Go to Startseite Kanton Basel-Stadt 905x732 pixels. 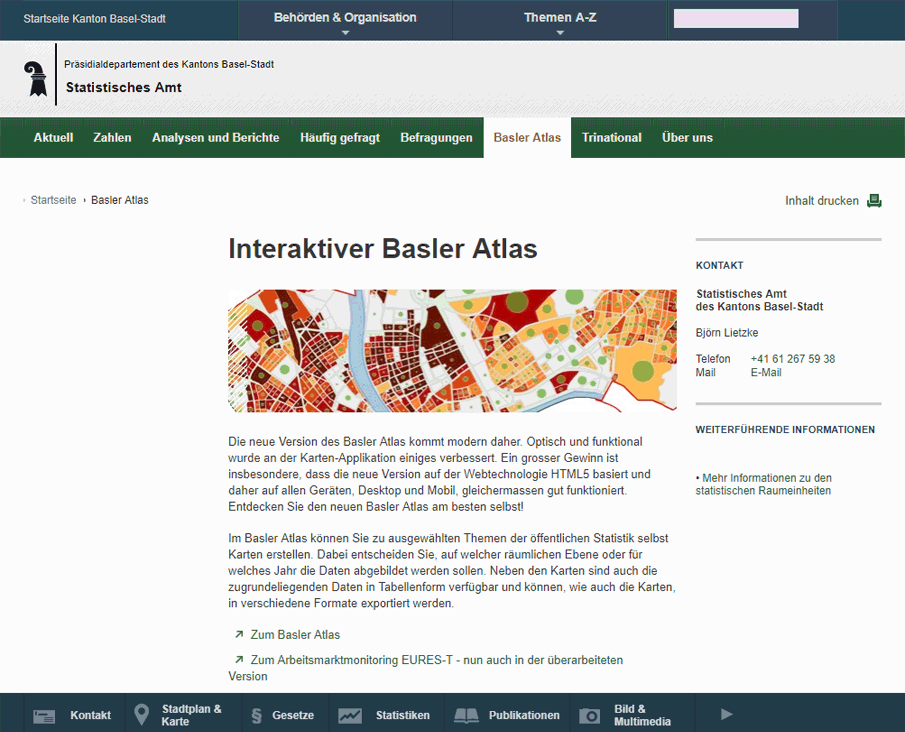click(x=95, y=18)
